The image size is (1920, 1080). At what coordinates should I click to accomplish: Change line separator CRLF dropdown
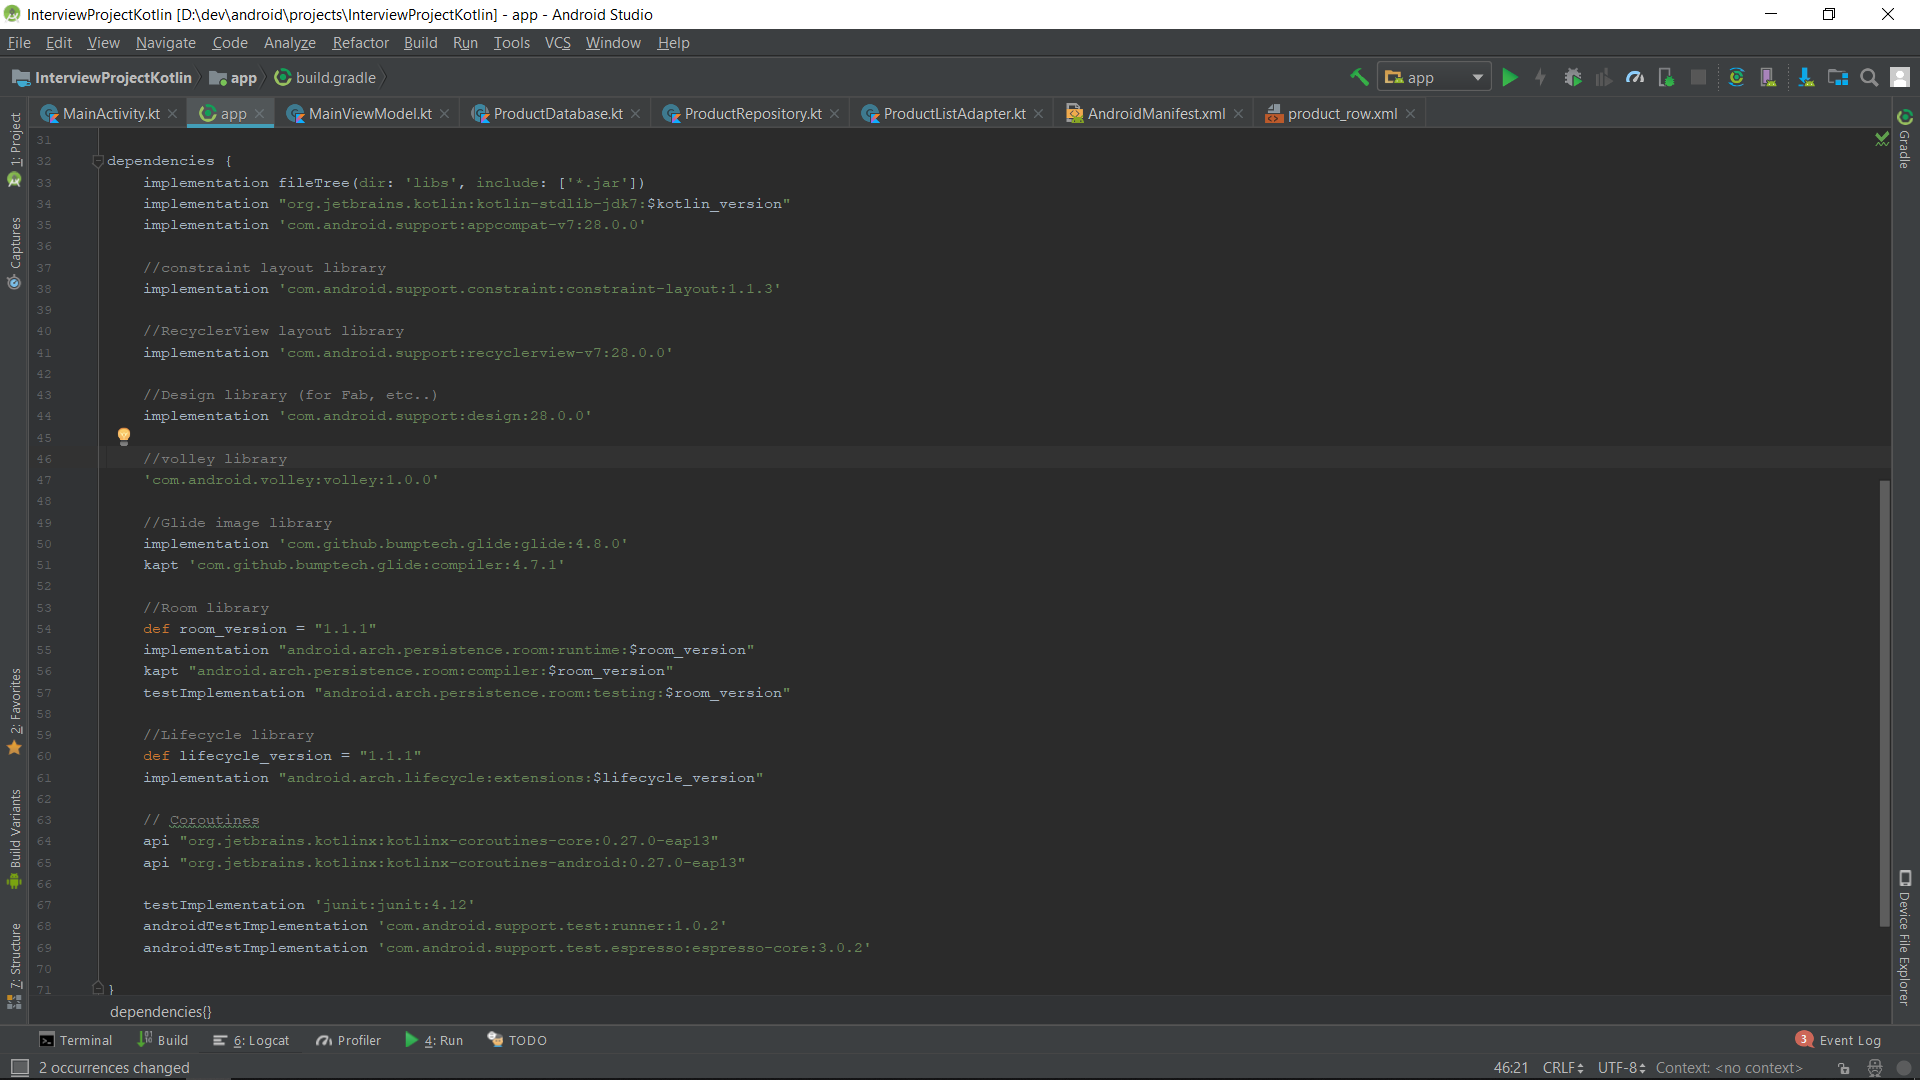click(1563, 1068)
